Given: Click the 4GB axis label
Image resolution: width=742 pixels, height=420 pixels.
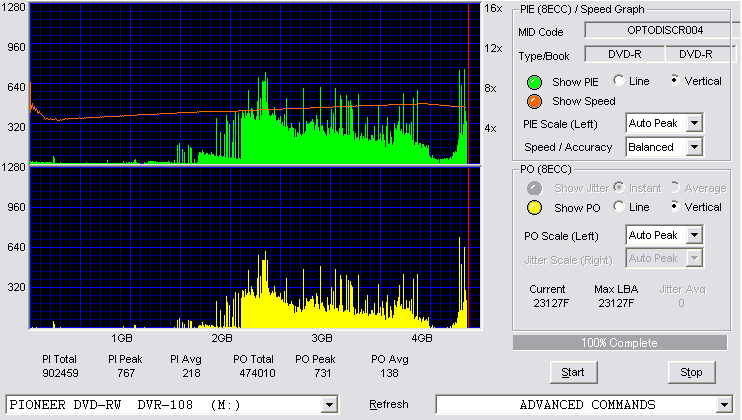Looking at the screenshot, I should (421, 338).
